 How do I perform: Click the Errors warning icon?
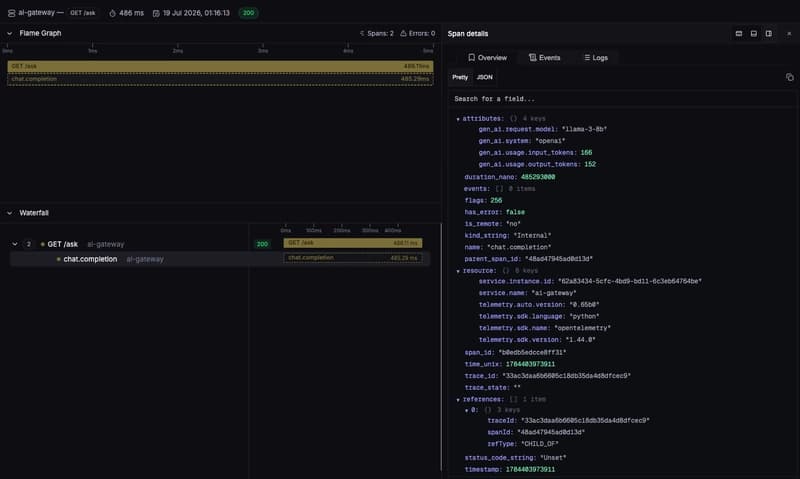(x=403, y=33)
